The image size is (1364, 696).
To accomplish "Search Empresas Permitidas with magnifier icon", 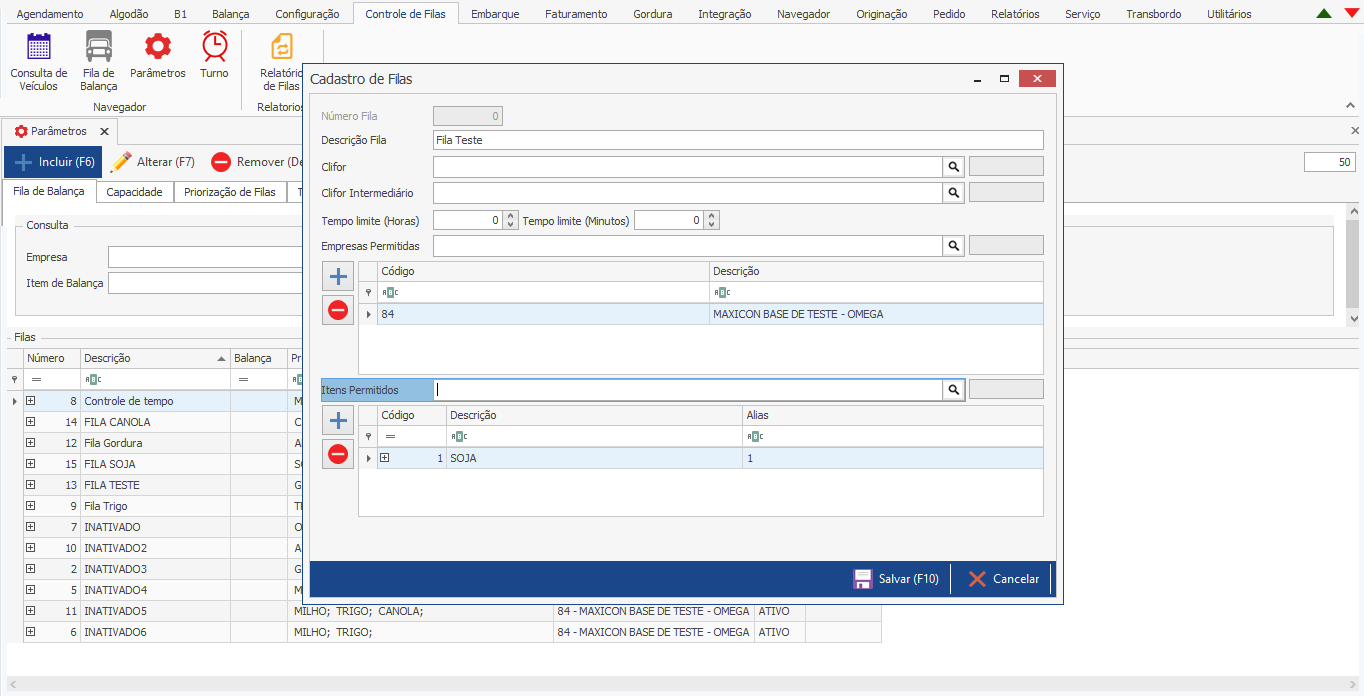I will click(954, 245).
